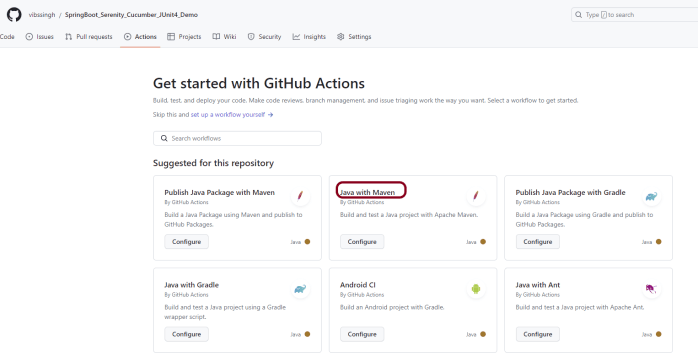Open repository Settings tab
This screenshot has width=698, height=362.
tap(354, 37)
